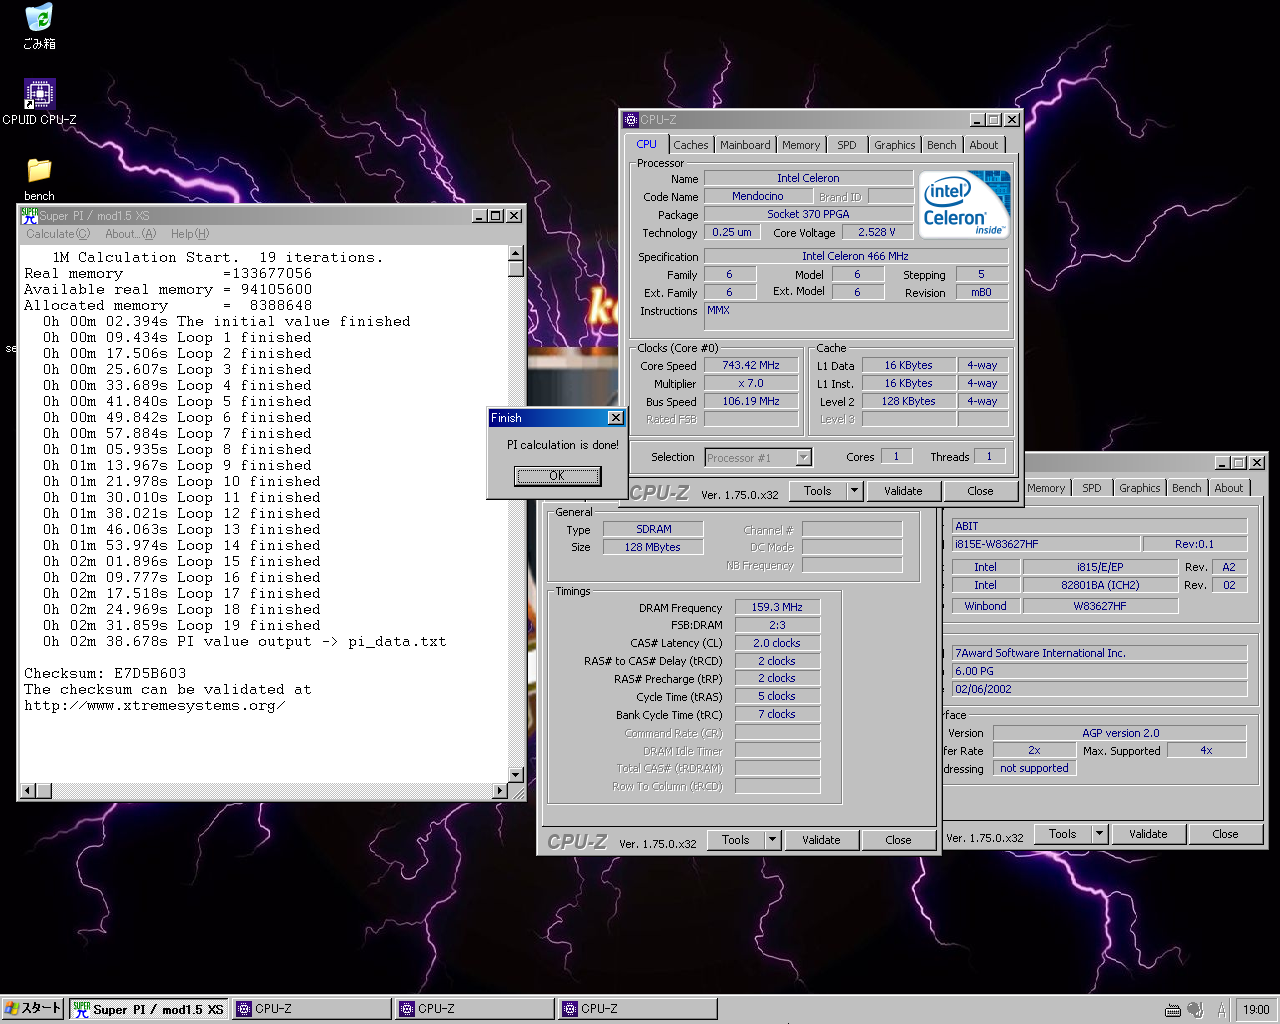Close the Finish dialog with X
The width and height of the screenshot is (1280, 1024).
coord(615,418)
